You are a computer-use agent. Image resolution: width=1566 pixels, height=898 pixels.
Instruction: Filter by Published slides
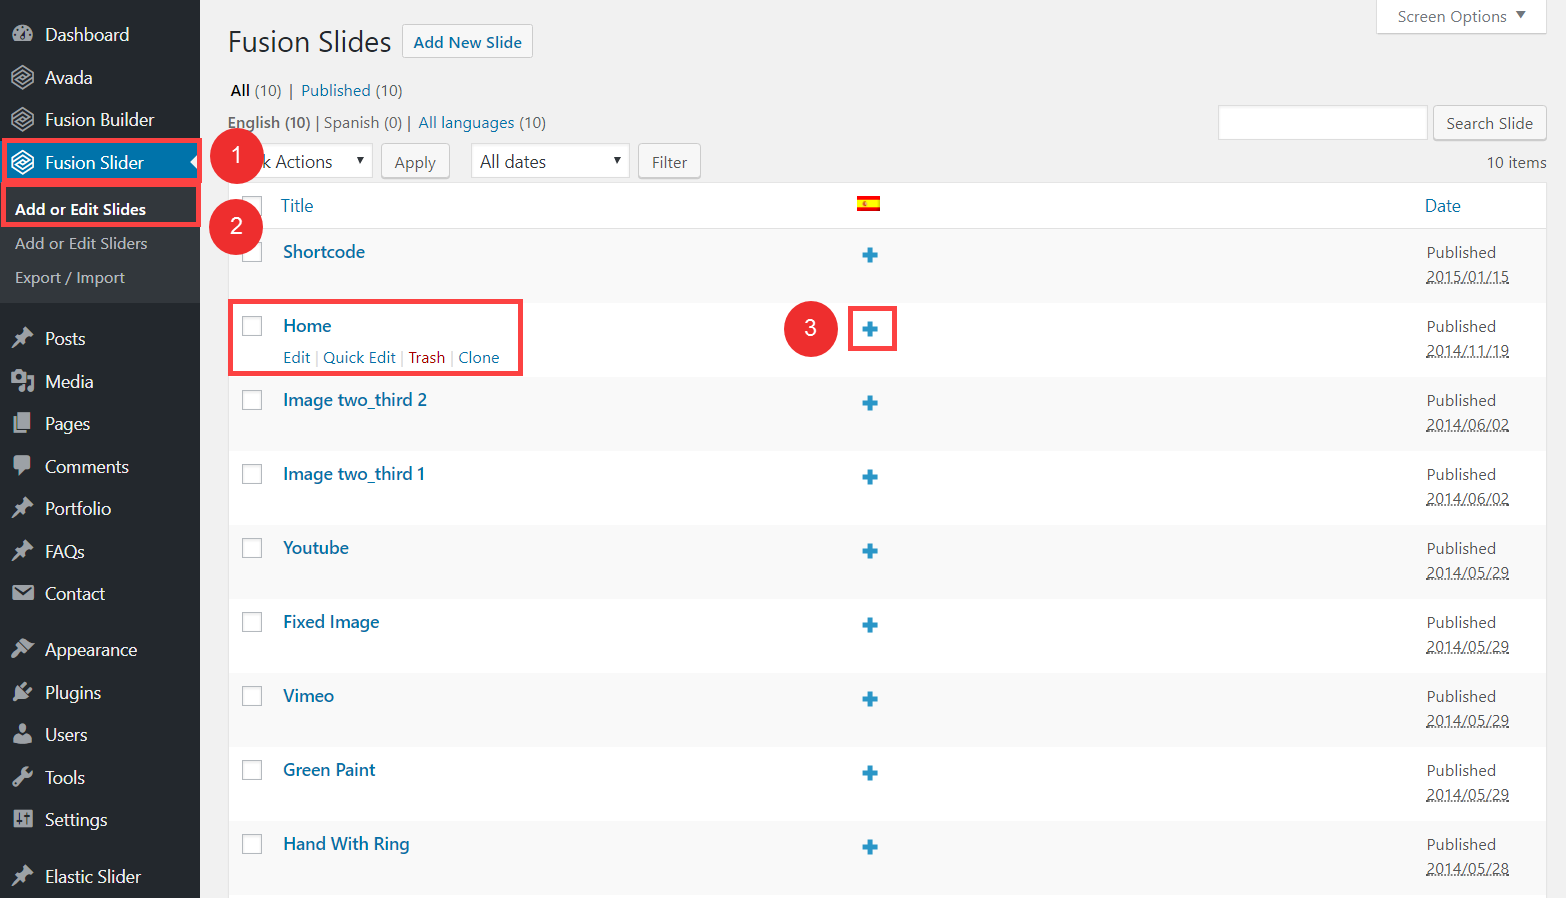336,90
